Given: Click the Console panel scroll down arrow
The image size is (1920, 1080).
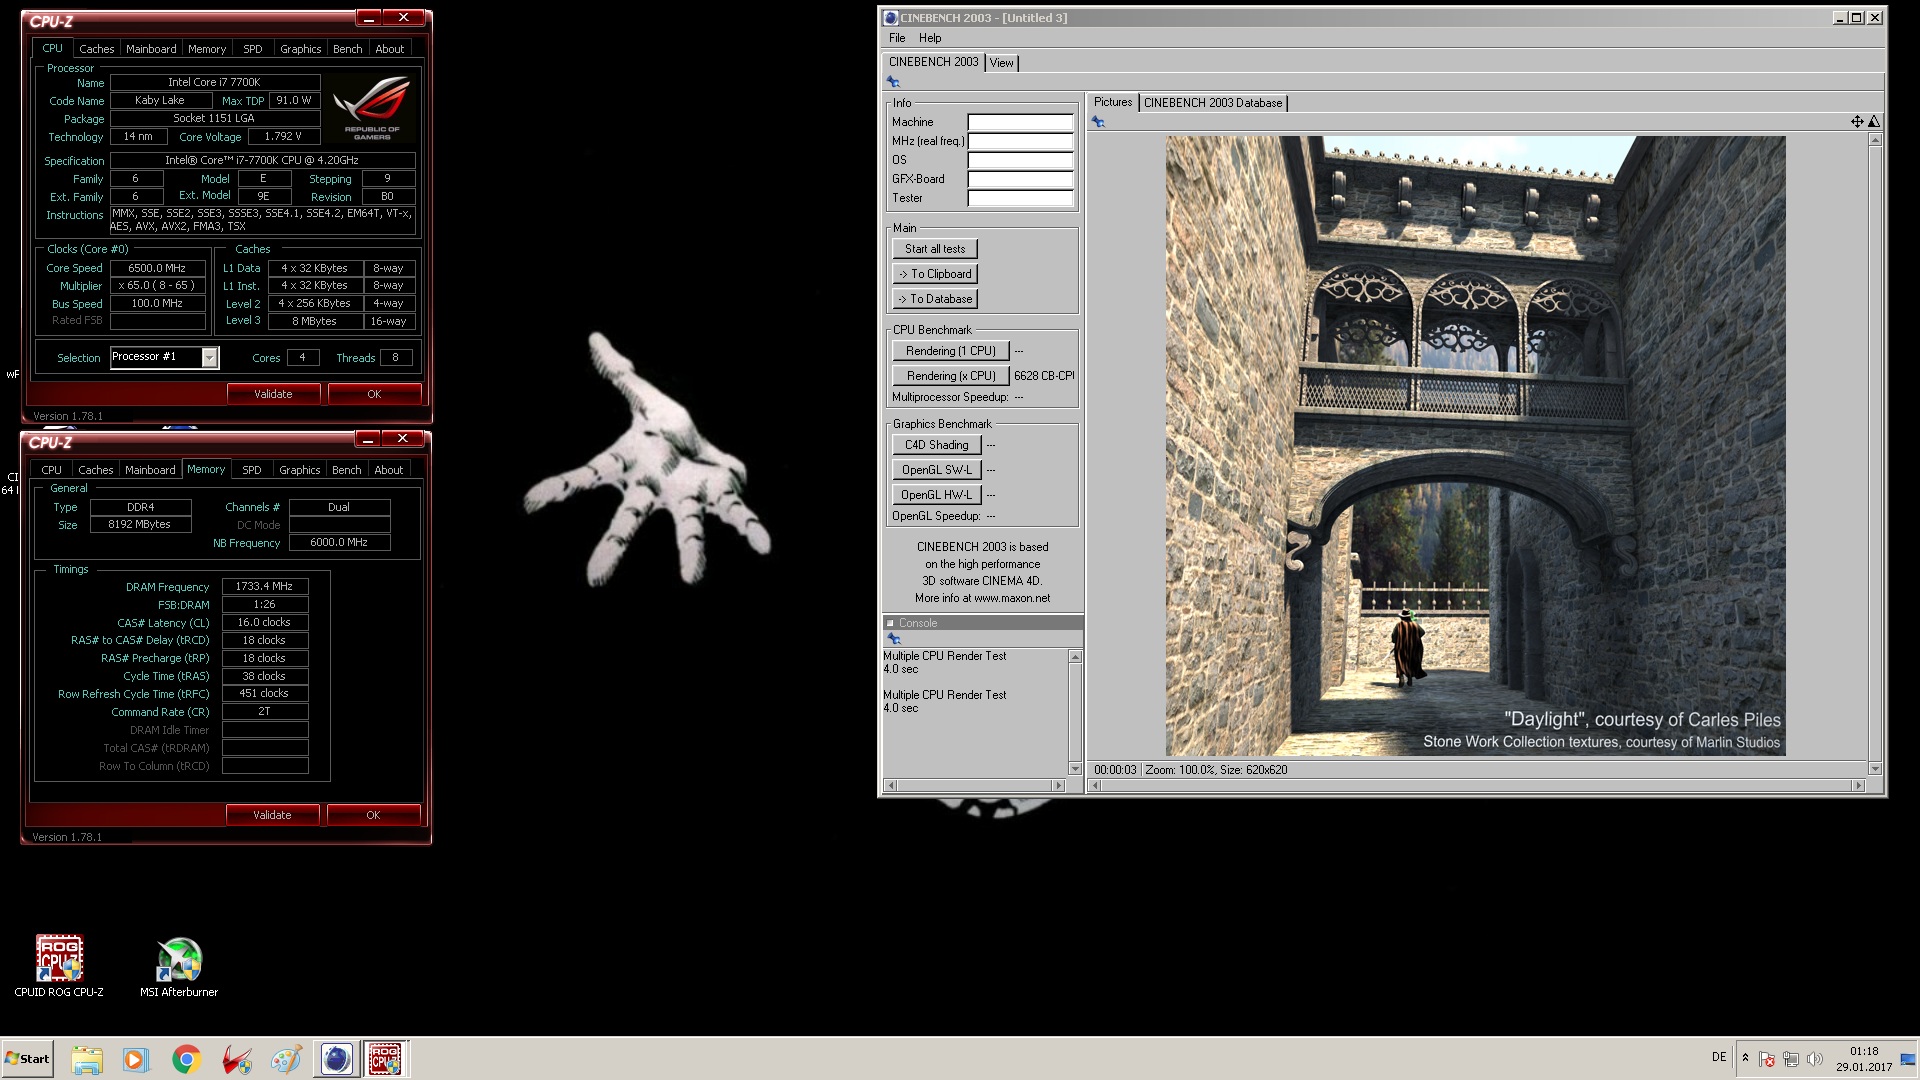Looking at the screenshot, I should 1075,769.
